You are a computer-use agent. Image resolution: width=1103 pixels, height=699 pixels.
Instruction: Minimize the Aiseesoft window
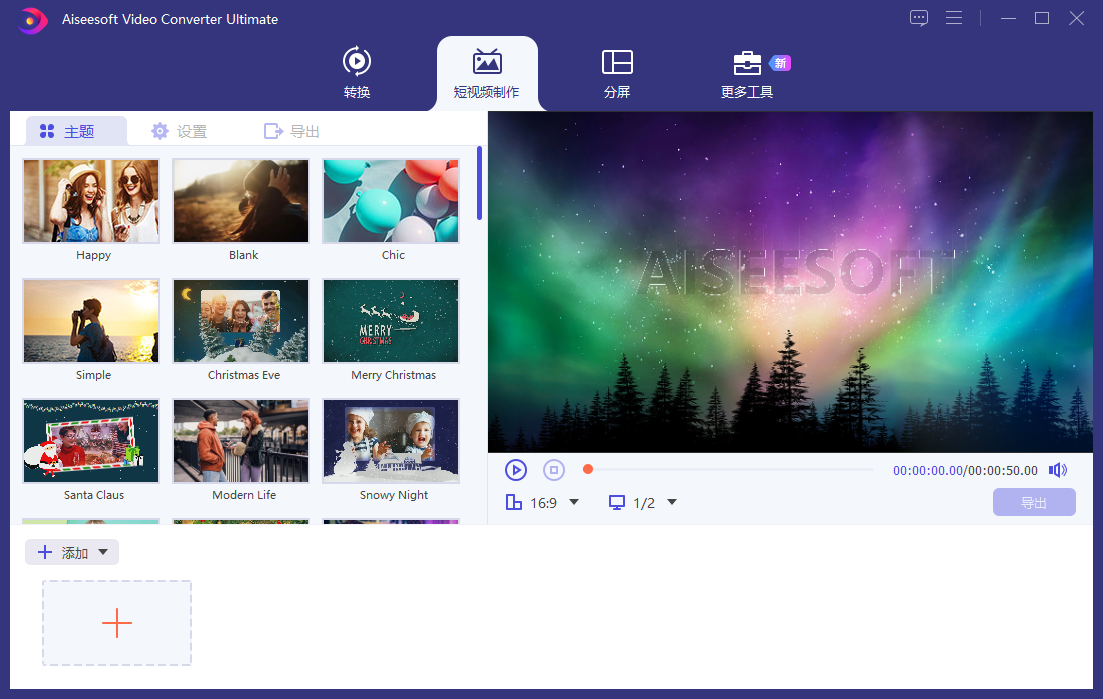[1008, 18]
